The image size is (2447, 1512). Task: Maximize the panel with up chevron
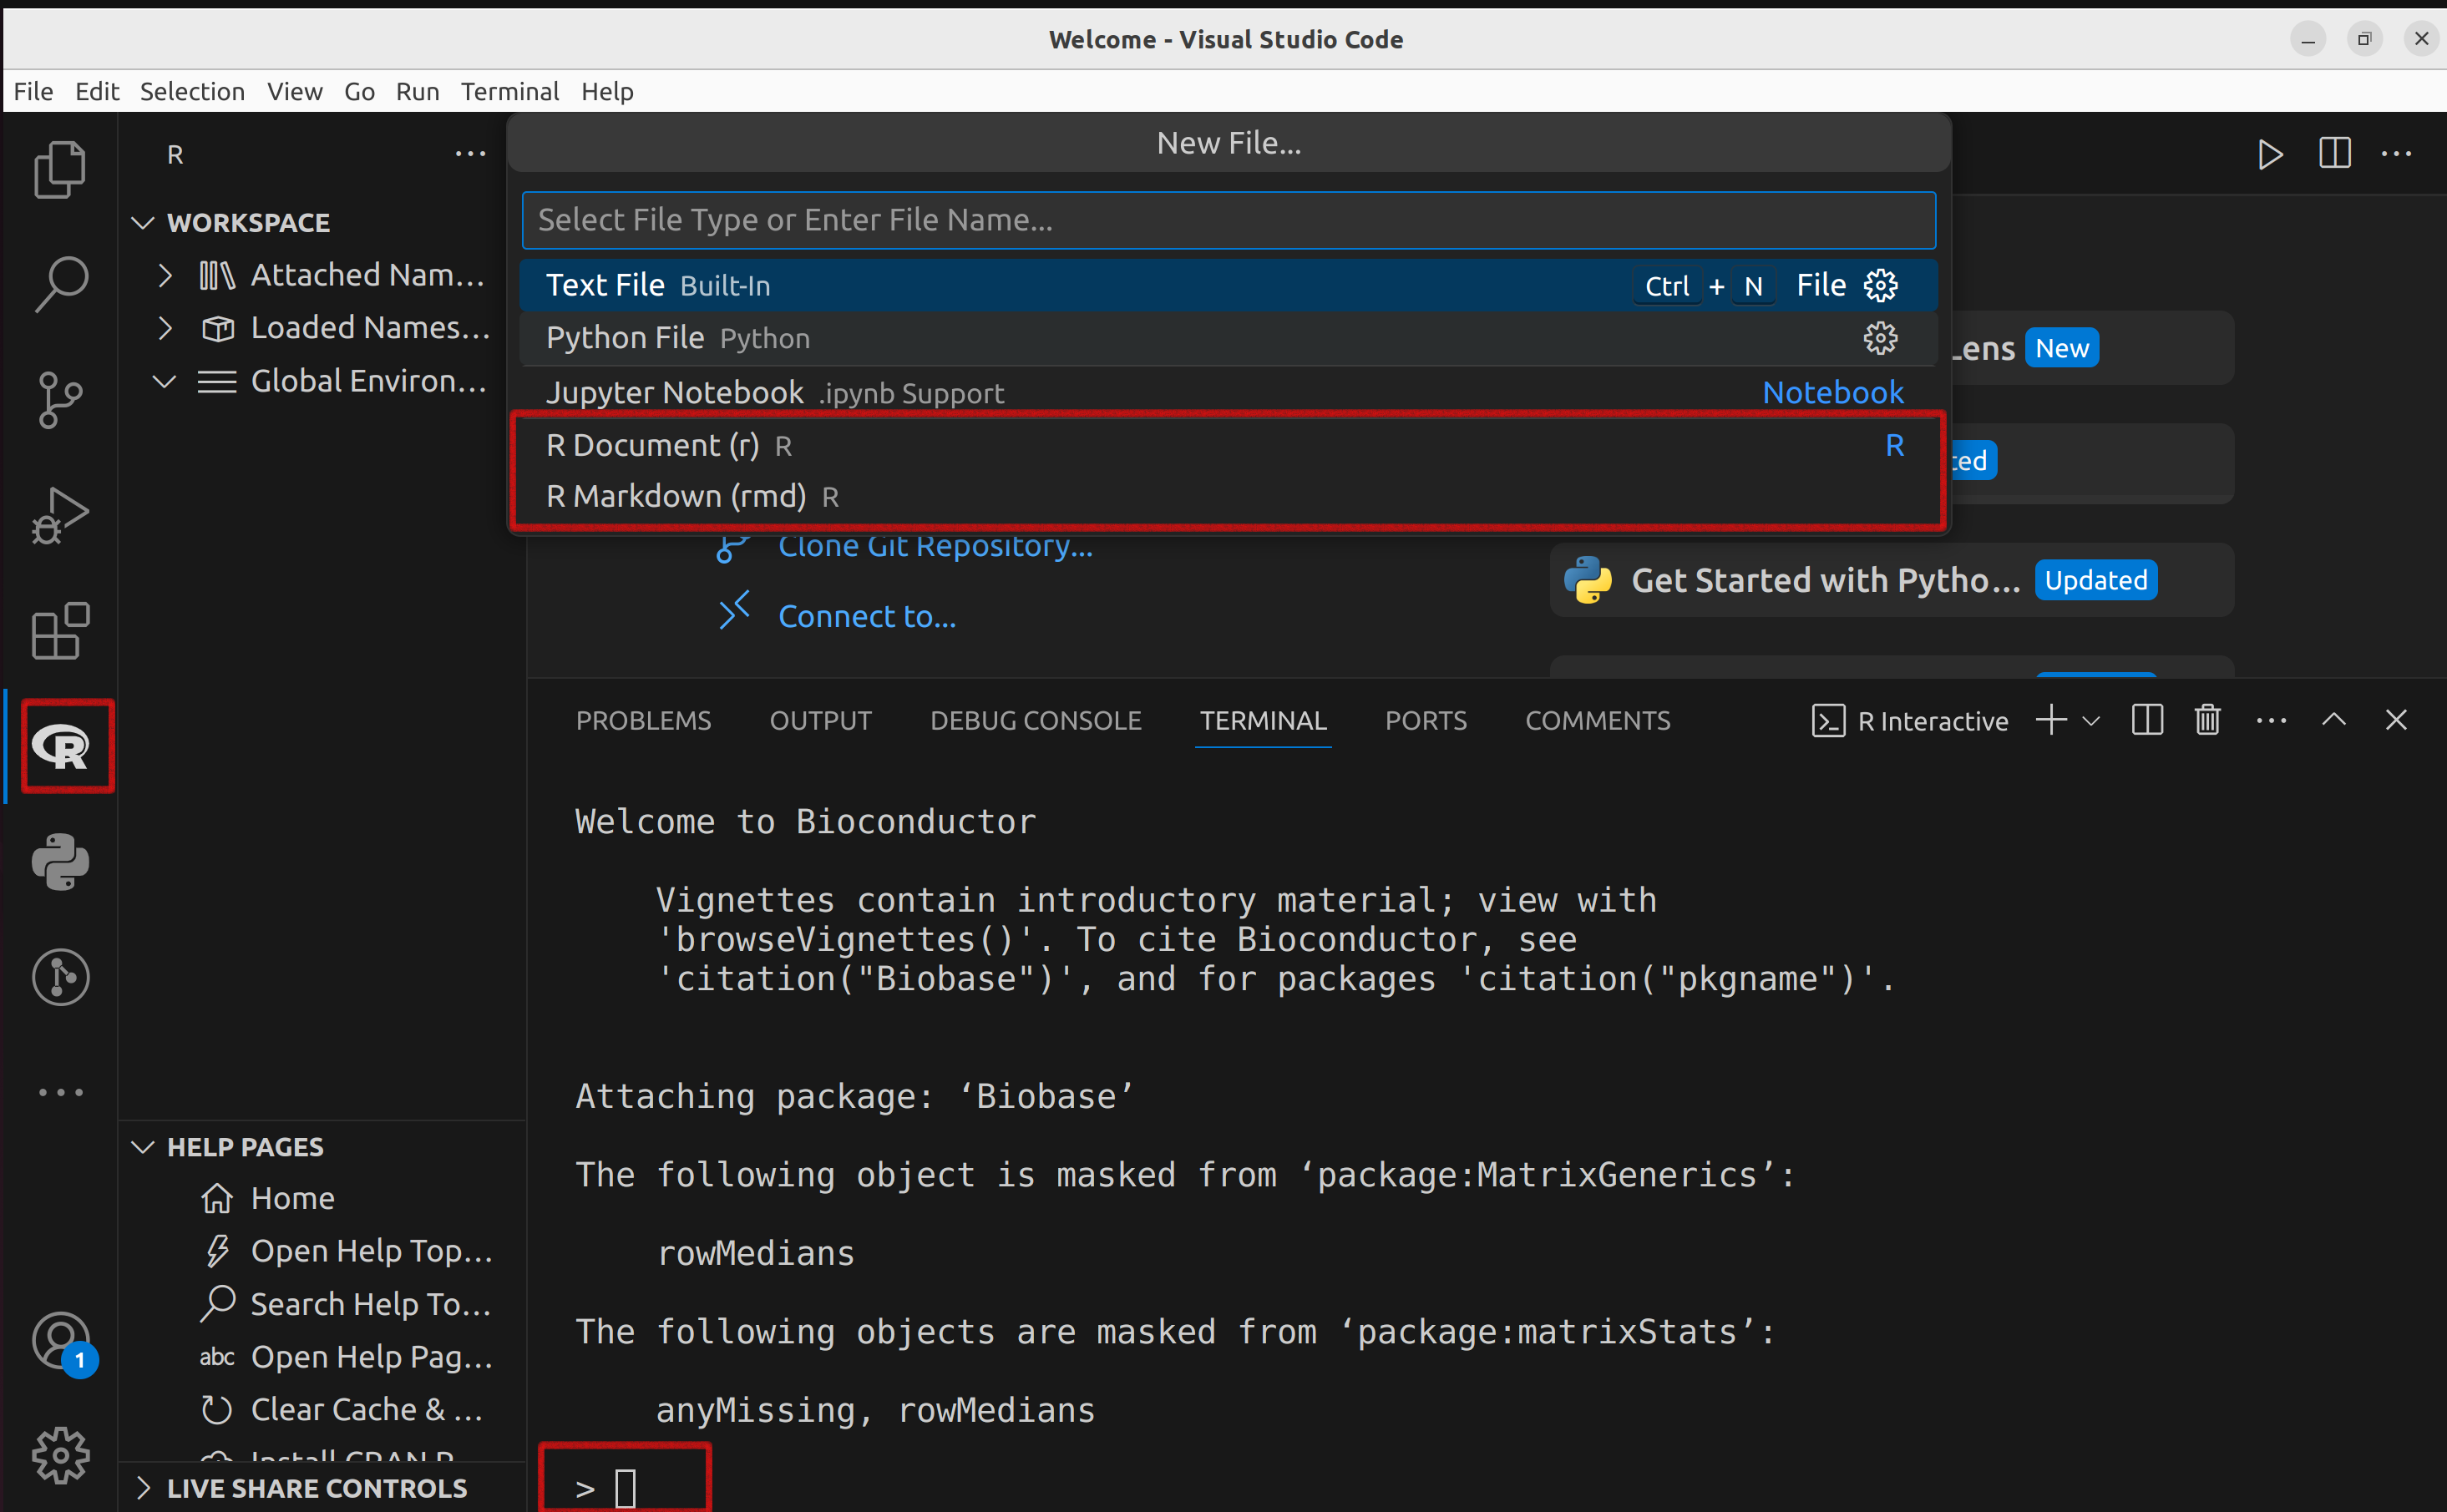click(2333, 720)
